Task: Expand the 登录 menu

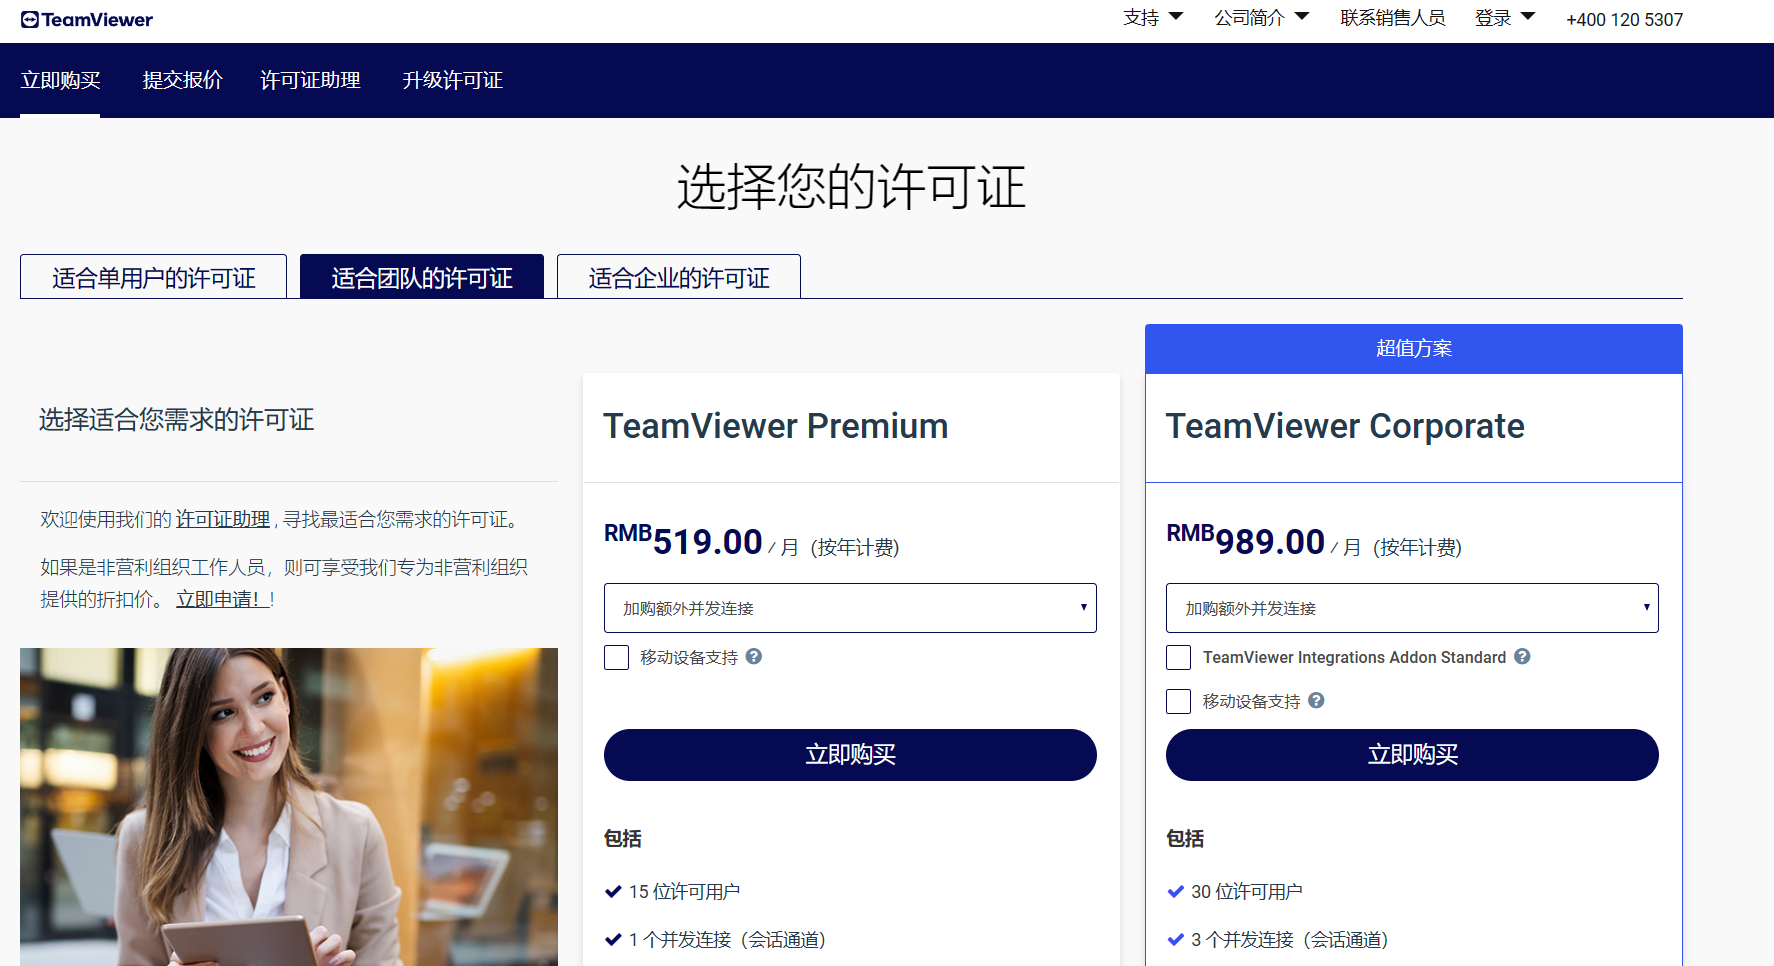Action: [x=1504, y=18]
